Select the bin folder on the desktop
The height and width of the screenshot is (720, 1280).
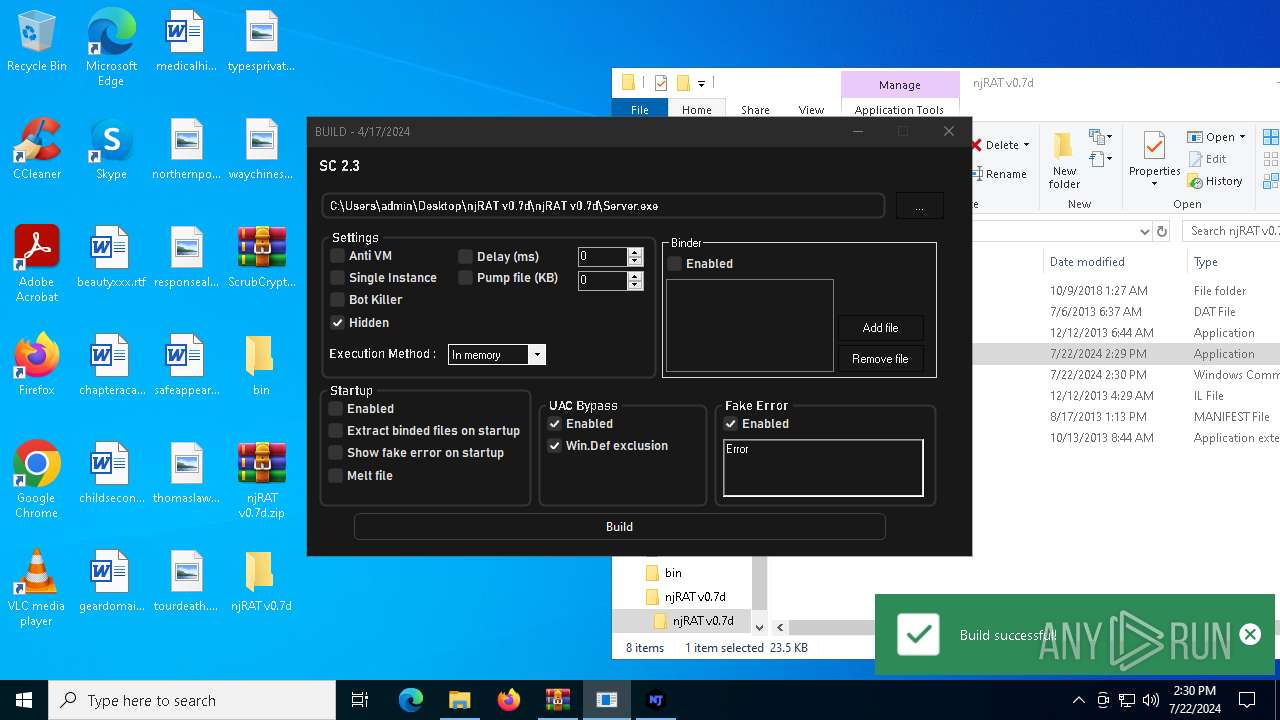(x=260, y=366)
